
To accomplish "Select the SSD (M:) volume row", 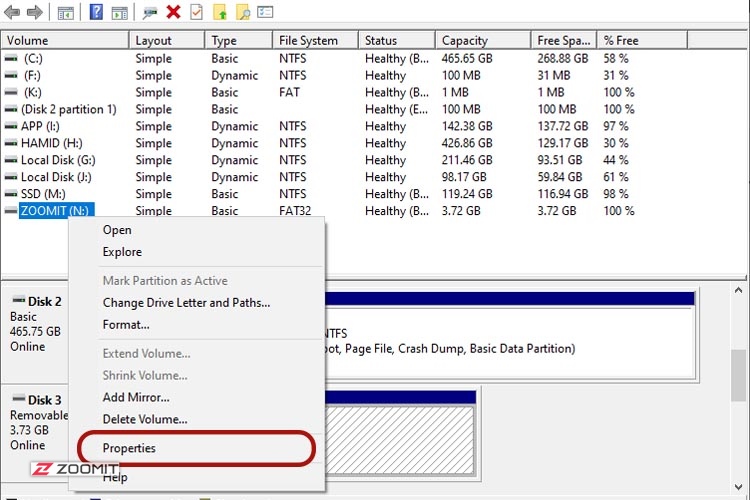I will pos(44,194).
